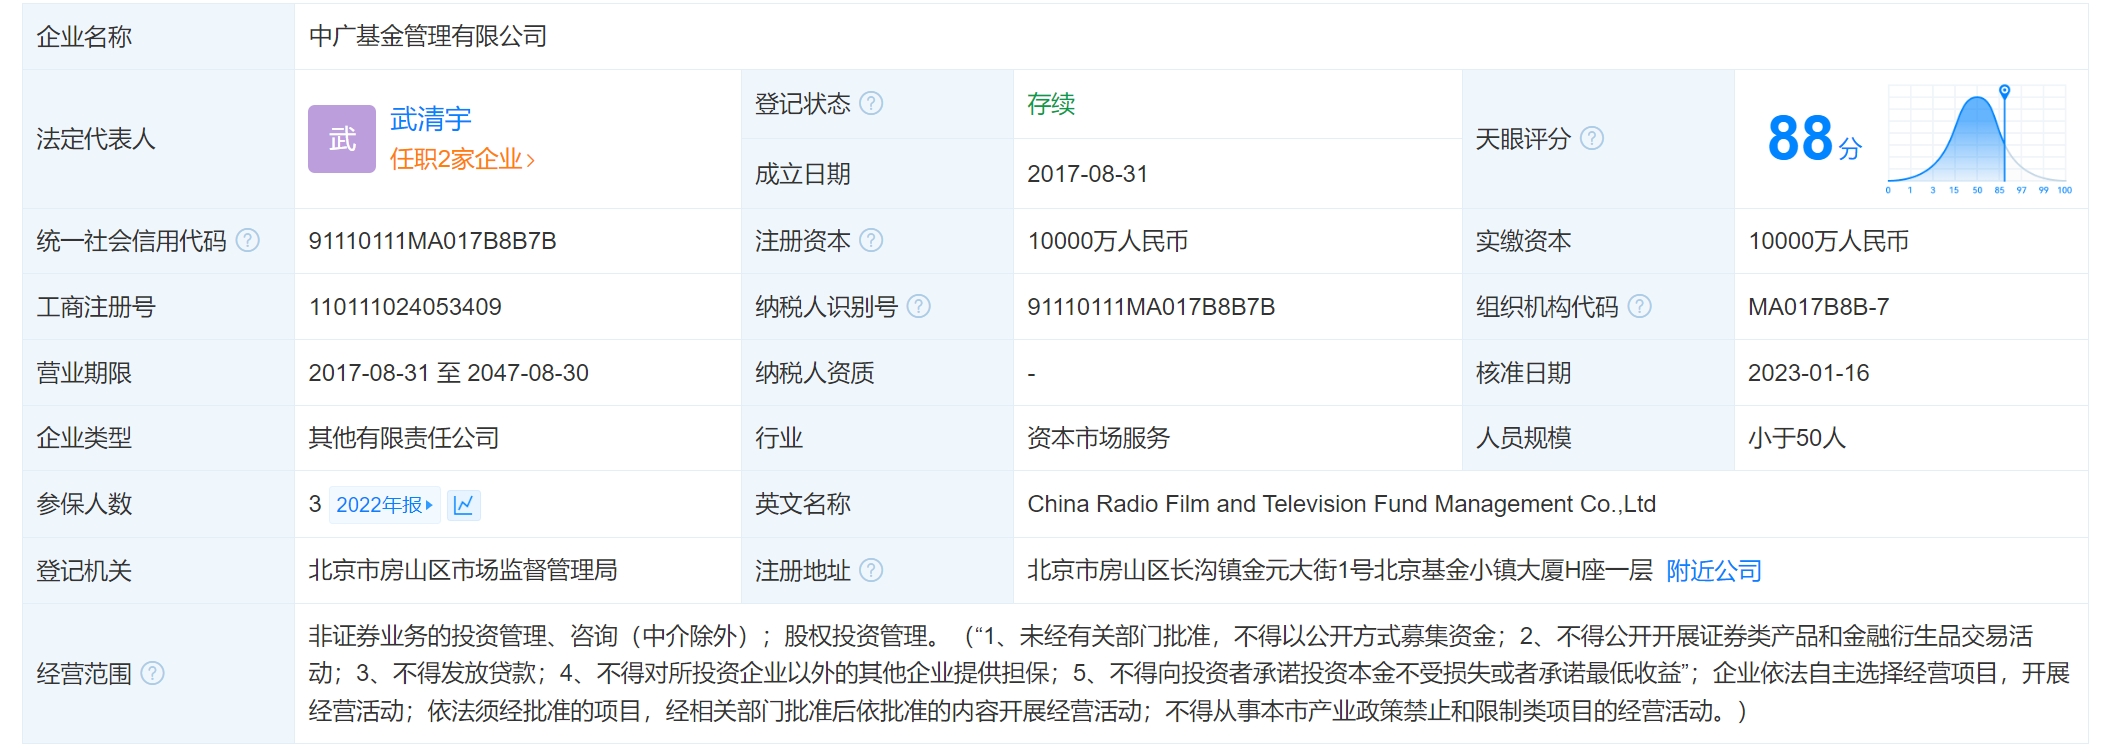Select credit code 91110111MA017B8B7B in 统一社会信用代码 row
The image size is (2103, 755).
[432, 240]
